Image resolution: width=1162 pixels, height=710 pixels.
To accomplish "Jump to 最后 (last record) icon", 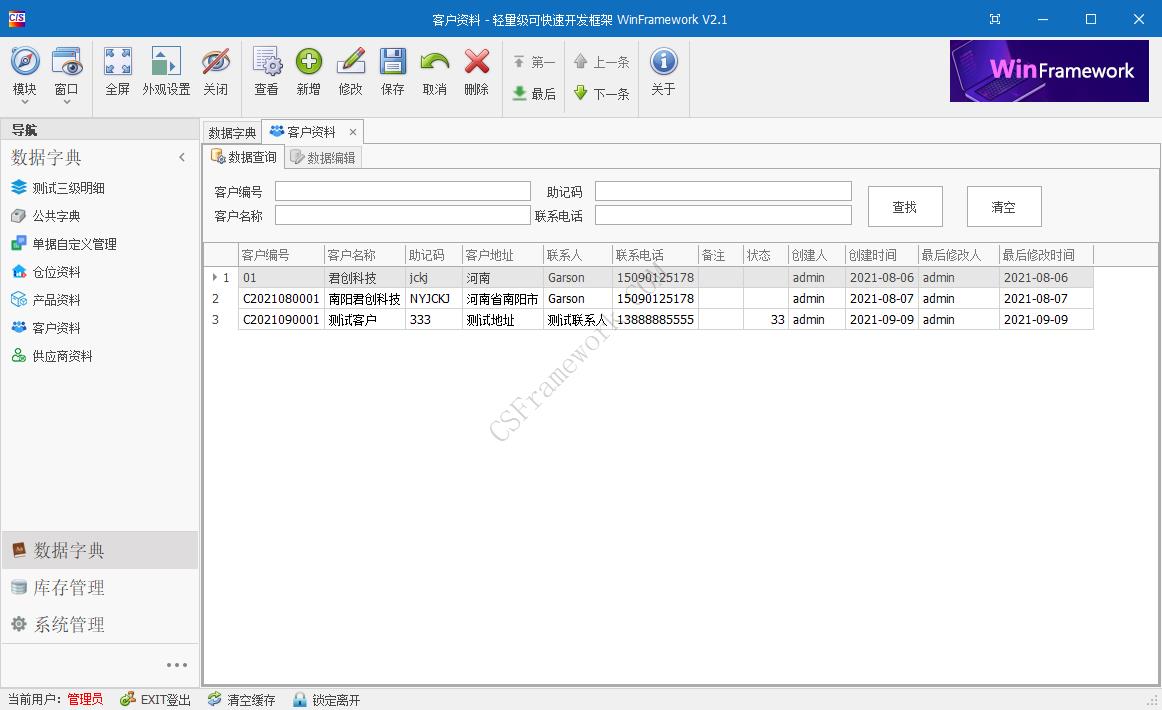I will (534, 93).
